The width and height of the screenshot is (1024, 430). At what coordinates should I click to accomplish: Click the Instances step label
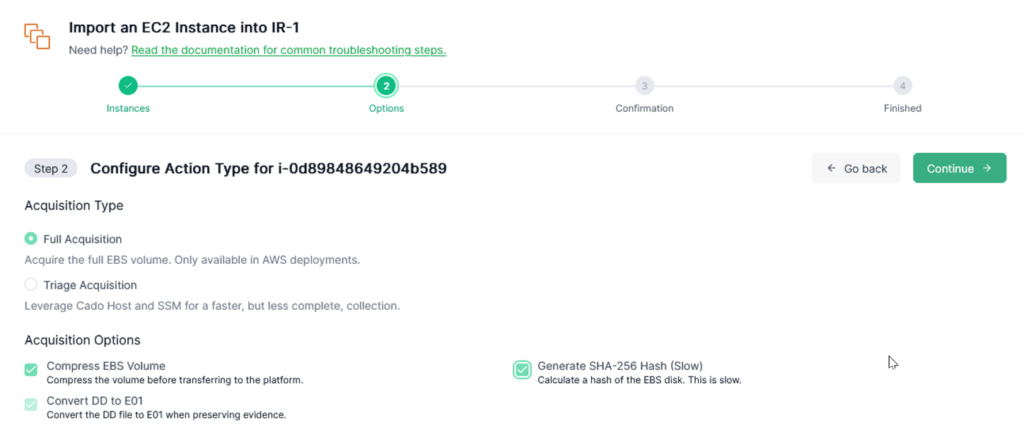(x=128, y=108)
